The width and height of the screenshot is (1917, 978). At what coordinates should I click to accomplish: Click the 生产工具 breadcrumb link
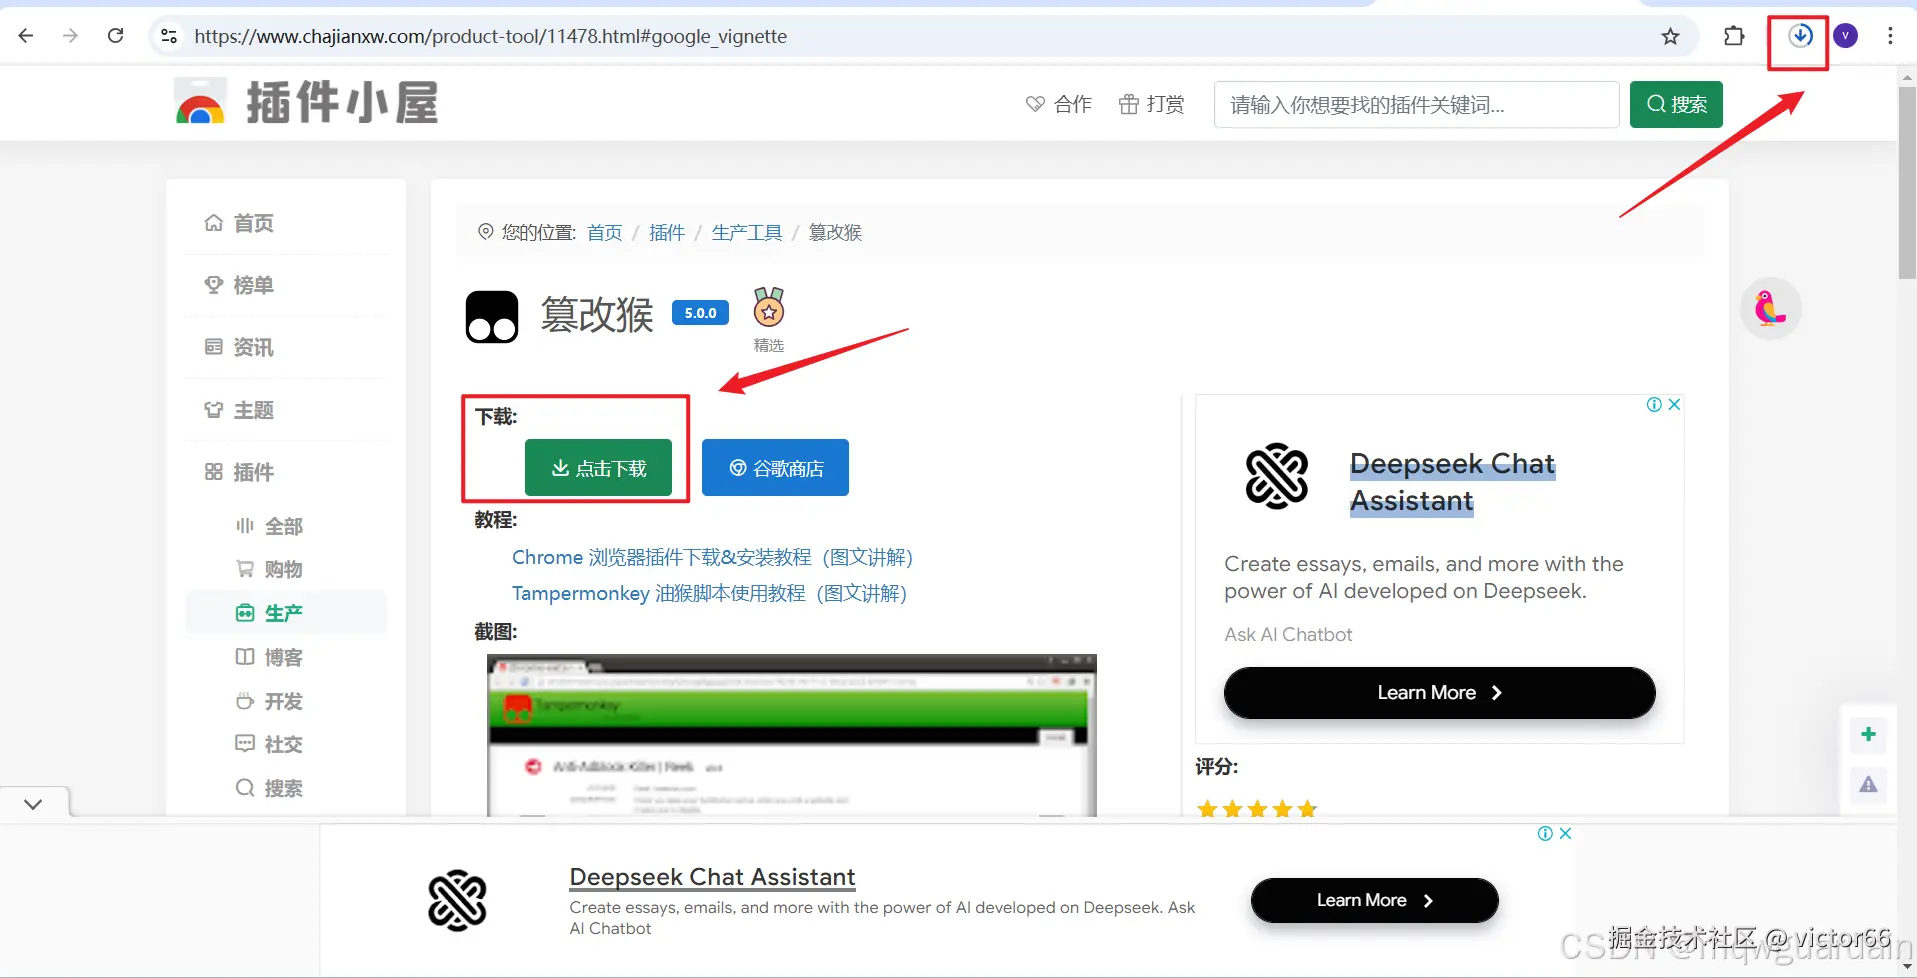point(747,232)
